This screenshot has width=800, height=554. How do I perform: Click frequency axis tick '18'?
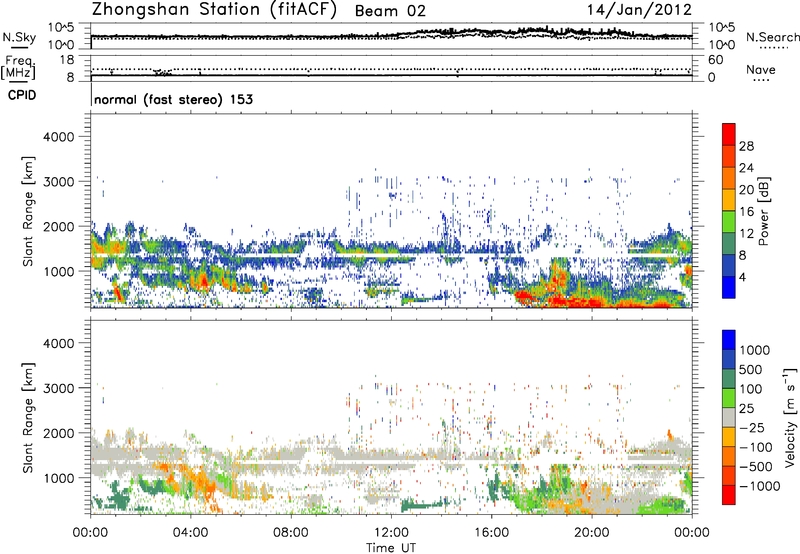pos(67,60)
